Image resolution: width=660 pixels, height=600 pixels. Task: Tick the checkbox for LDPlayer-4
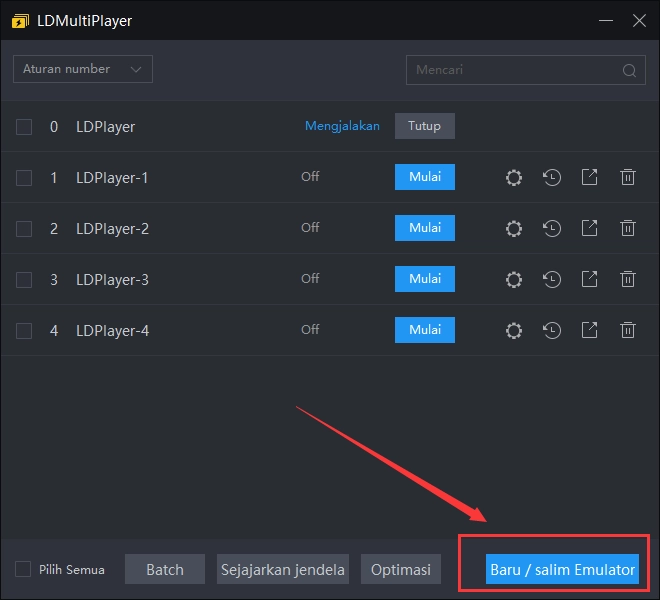[x=24, y=331]
